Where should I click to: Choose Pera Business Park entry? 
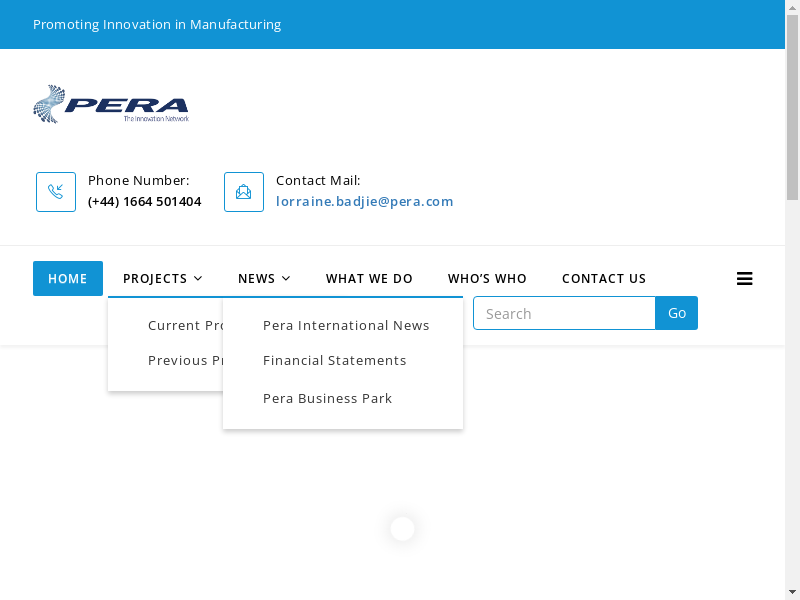[x=327, y=398]
